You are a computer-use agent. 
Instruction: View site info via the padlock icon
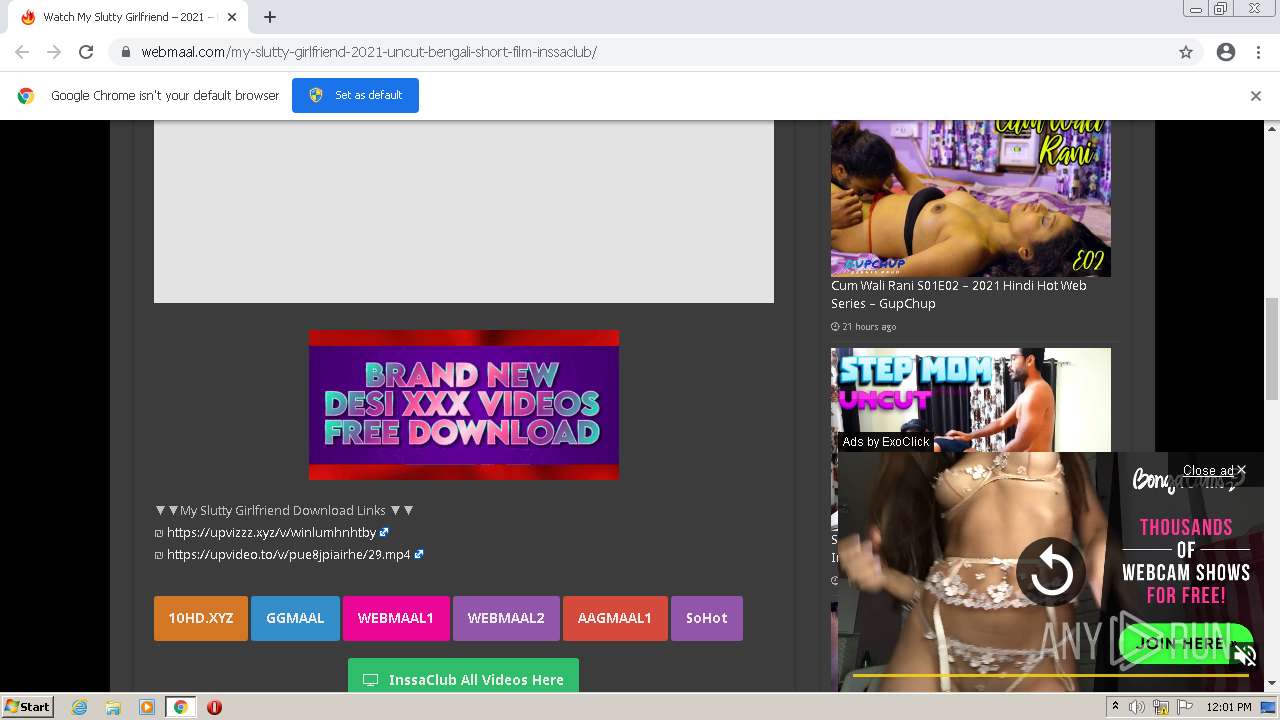pyautogui.click(x=126, y=52)
